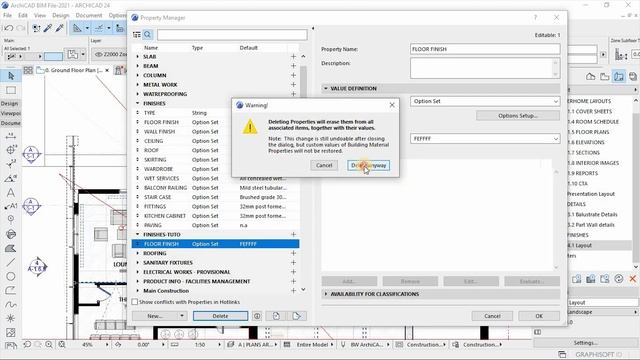
Task: Click OK in Property Manager
Action: 539,316
